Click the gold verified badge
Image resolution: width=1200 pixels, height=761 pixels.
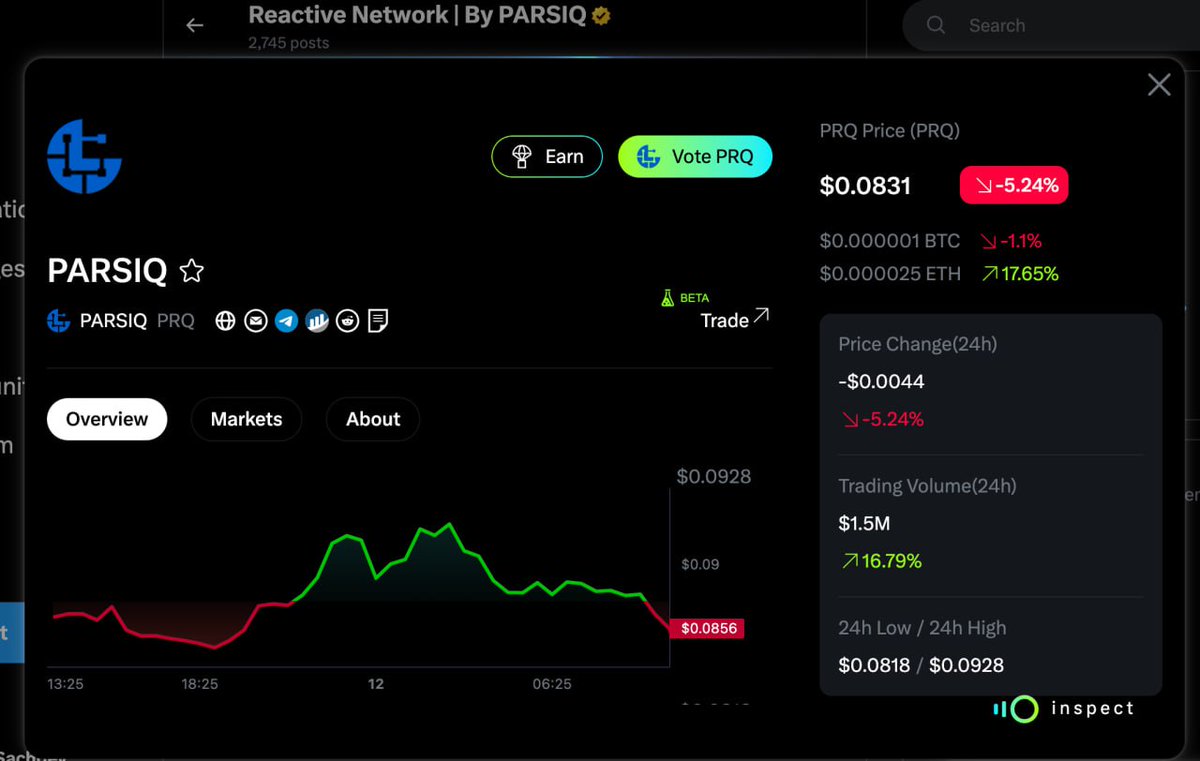[x=602, y=16]
